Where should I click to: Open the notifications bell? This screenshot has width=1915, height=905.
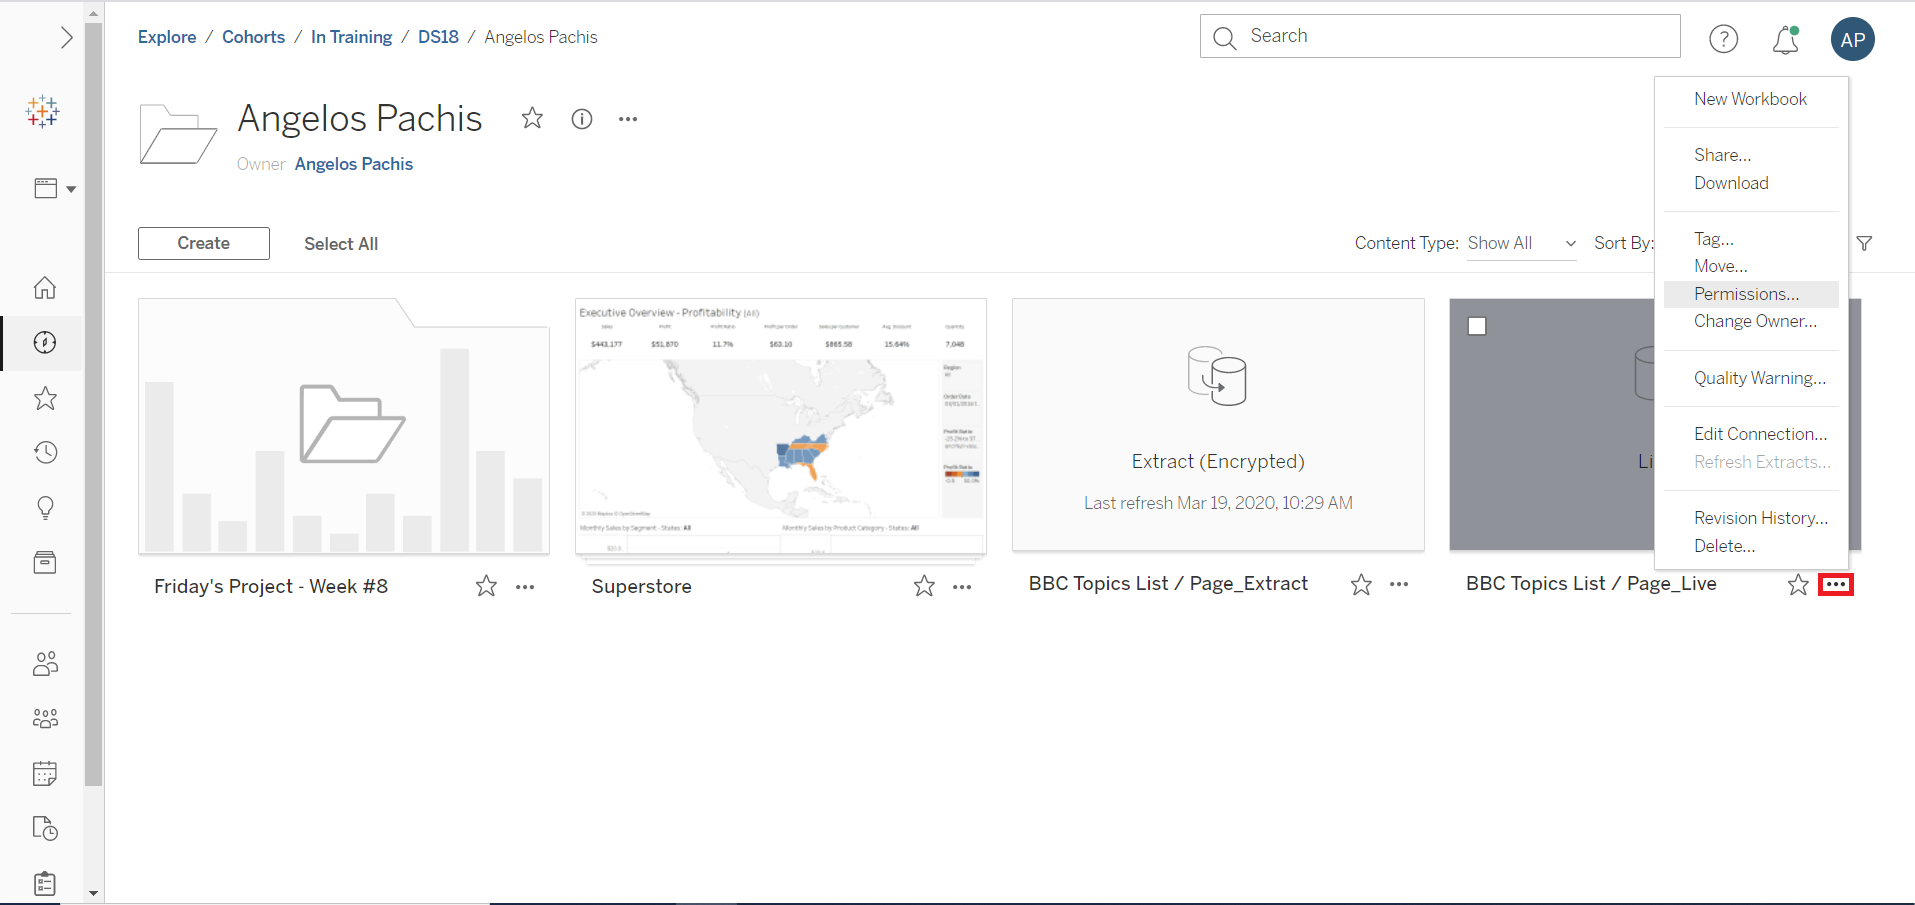click(x=1786, y=39)
